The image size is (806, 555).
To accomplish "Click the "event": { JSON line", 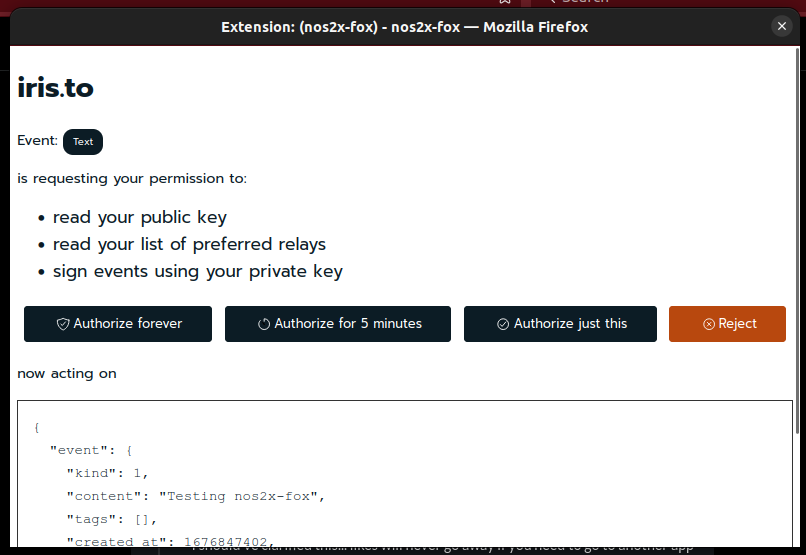I will 91,451.
